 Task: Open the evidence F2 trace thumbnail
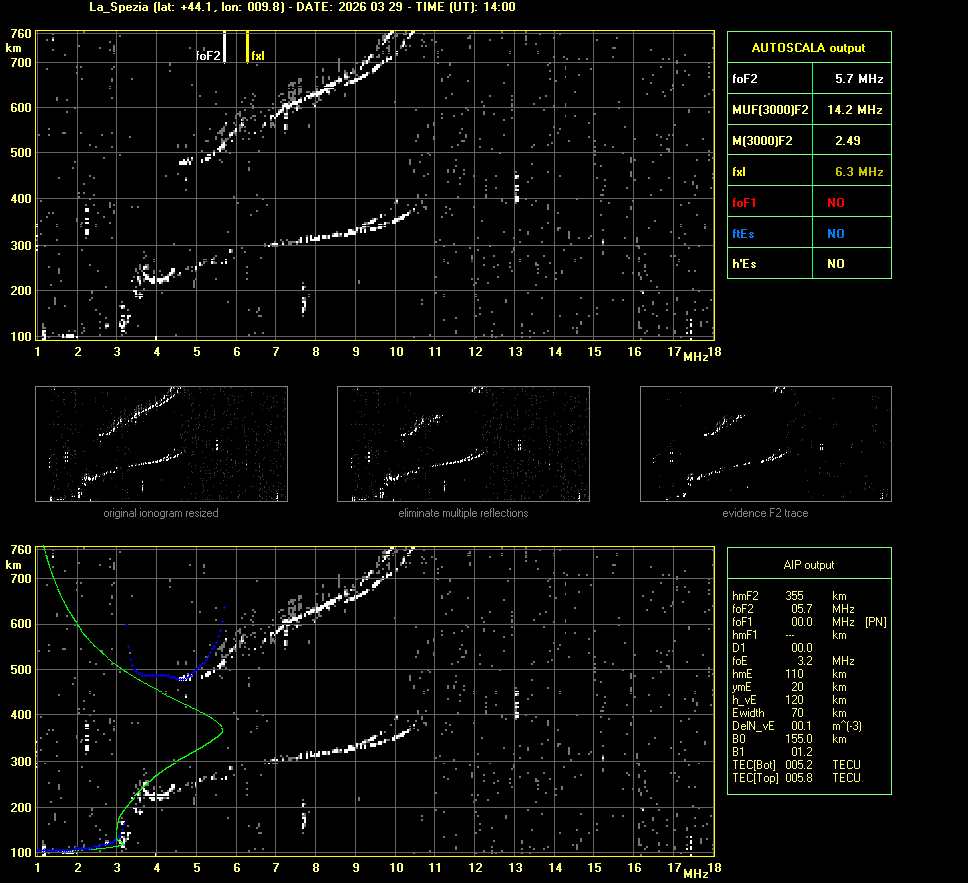coord(766,444)
